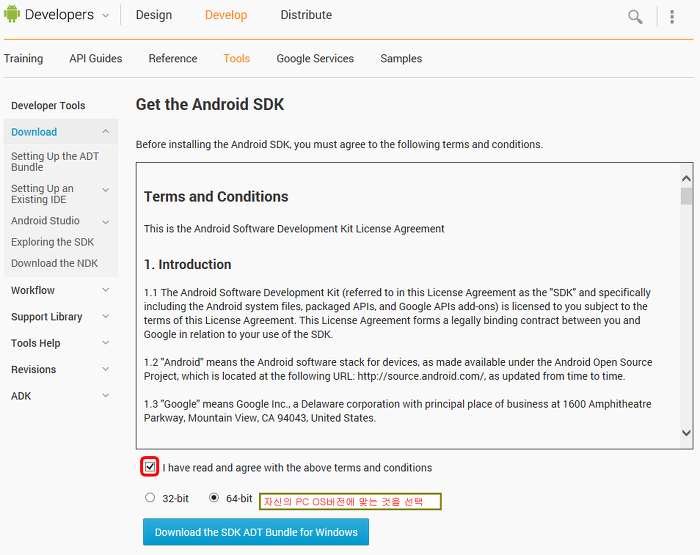Click the 1. Introduction heading
Image resolution: width=700 pixels, height=555 pixels.
tap(188, 264)
